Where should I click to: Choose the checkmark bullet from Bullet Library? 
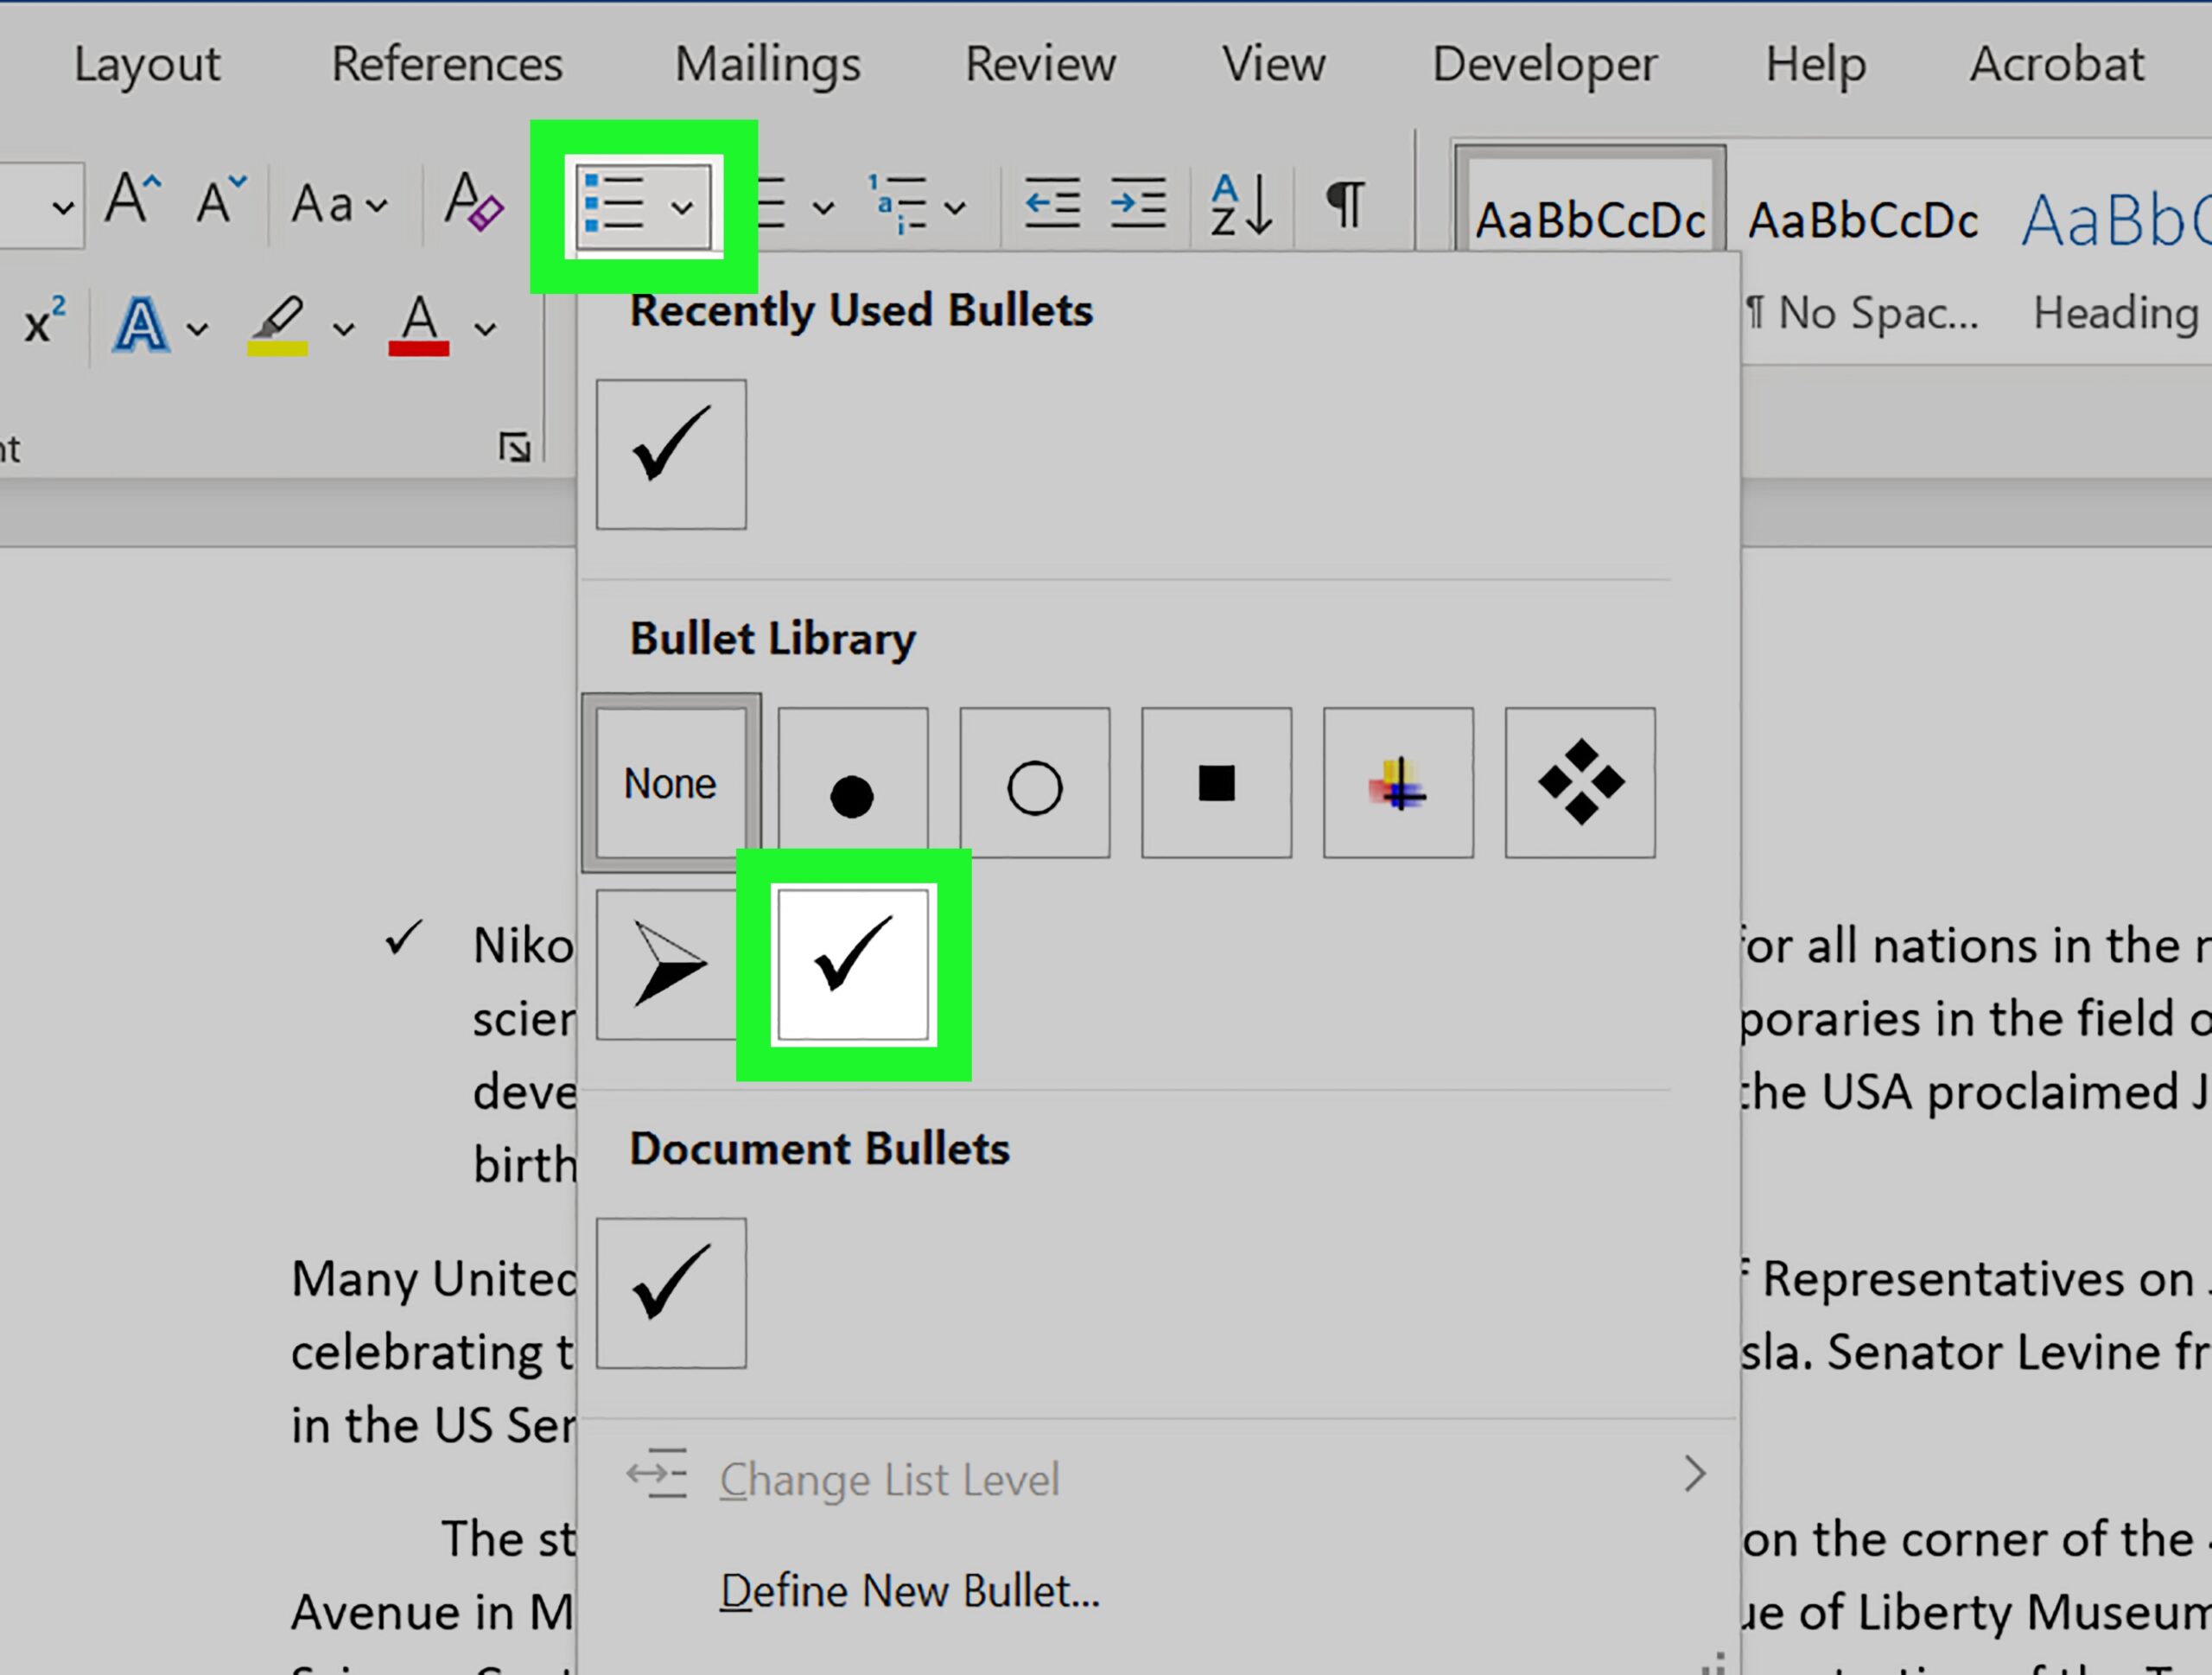852,963
